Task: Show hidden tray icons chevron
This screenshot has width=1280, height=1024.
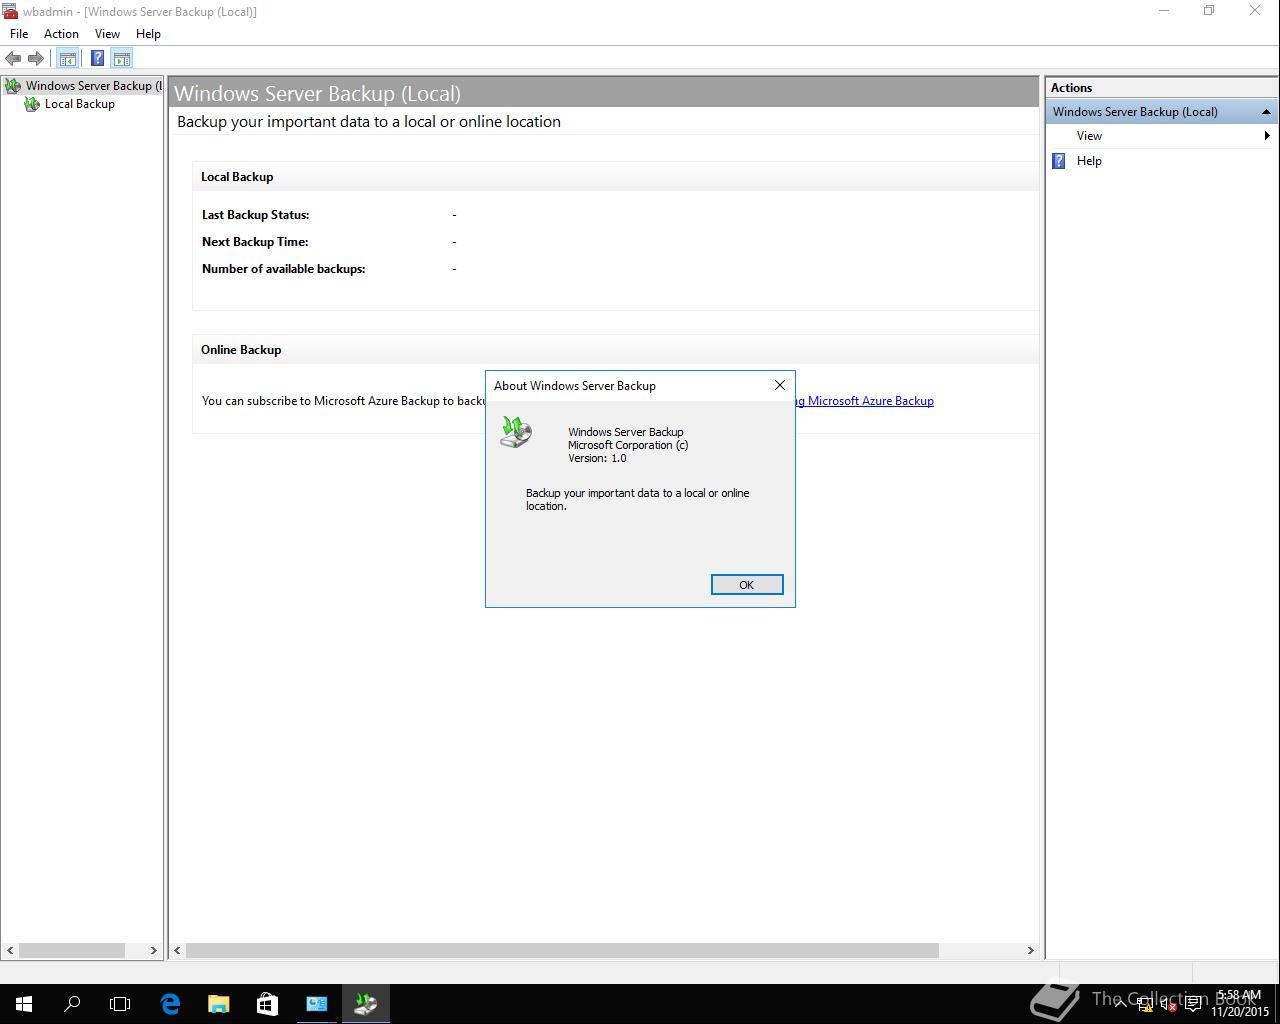Action: [x=1121, y=1004]
